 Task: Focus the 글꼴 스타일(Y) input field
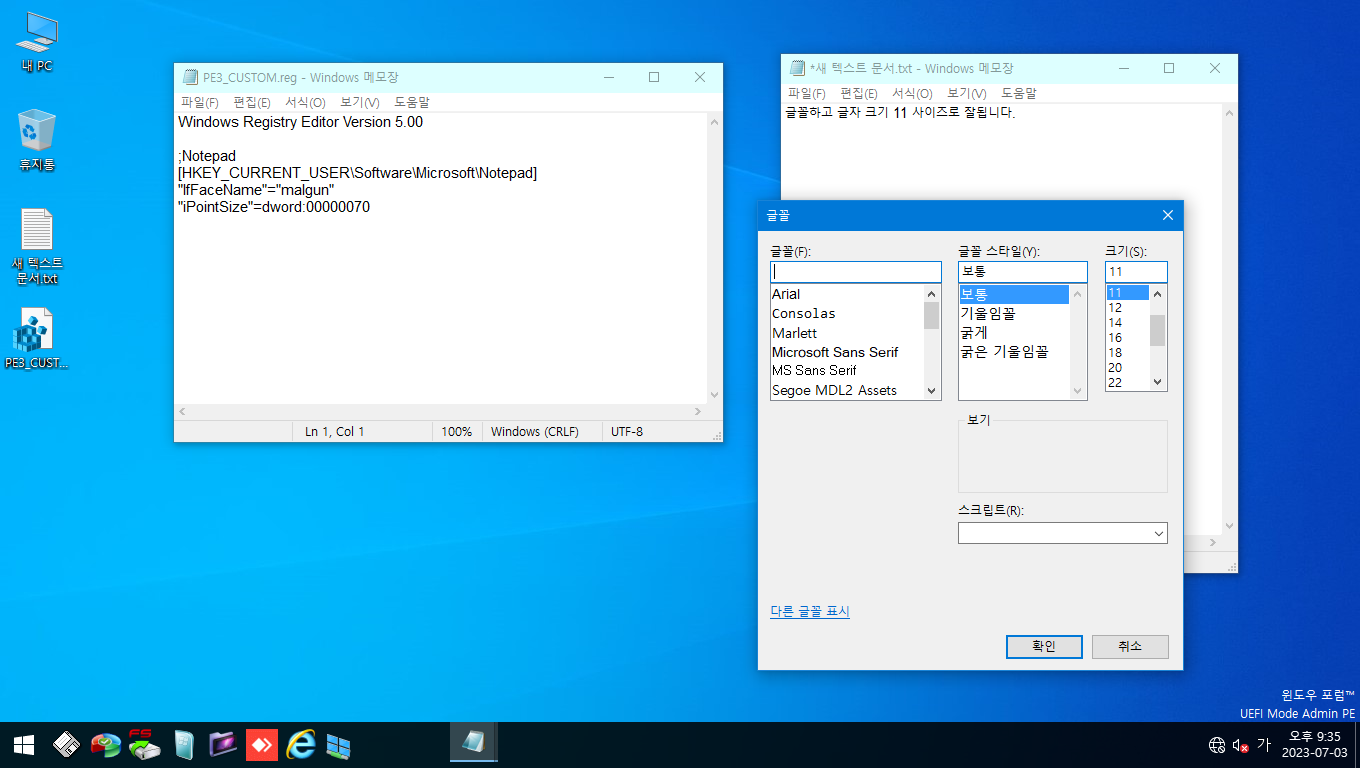click(x=1023, y=272)
